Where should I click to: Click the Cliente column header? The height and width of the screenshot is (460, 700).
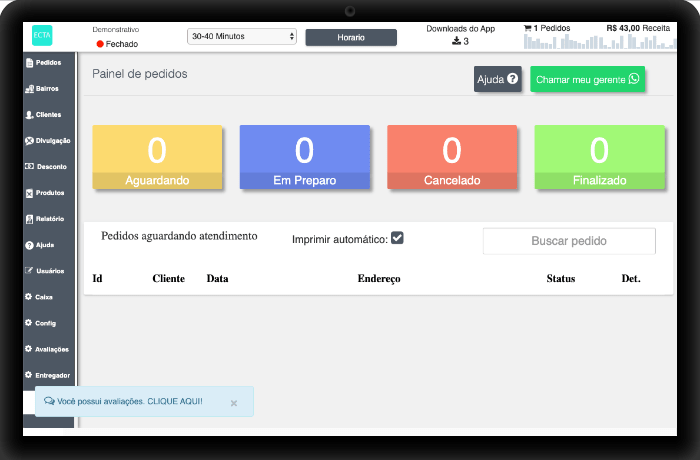(168, 278)
